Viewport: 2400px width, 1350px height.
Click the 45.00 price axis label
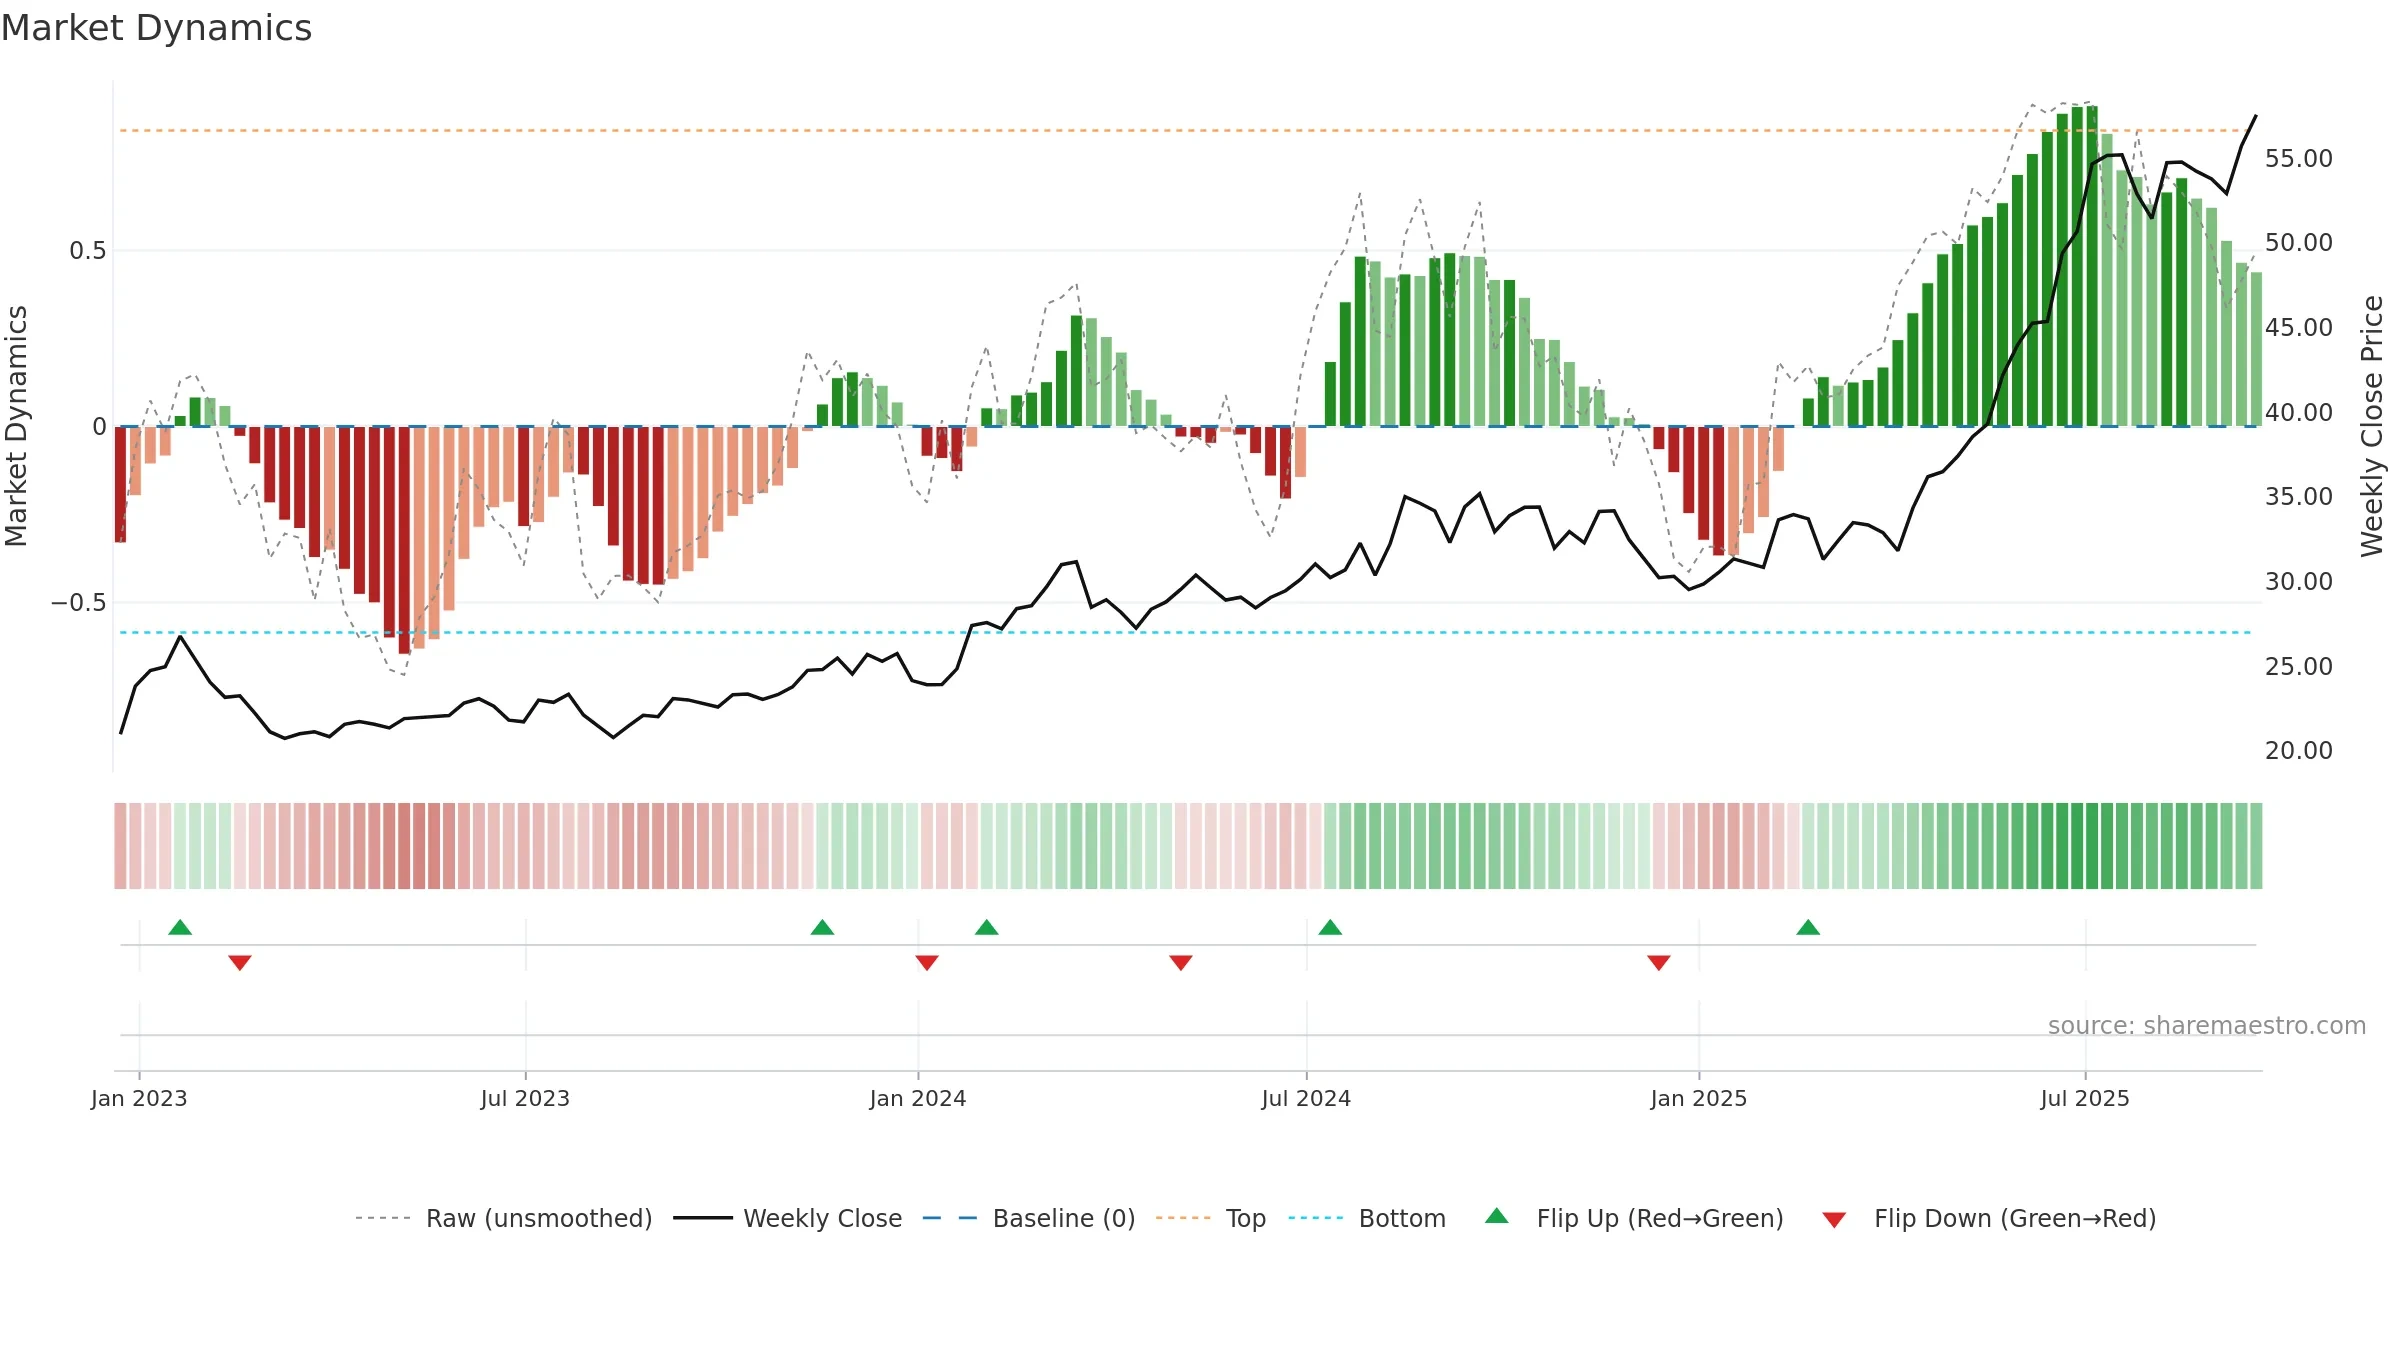[2299, 327]
